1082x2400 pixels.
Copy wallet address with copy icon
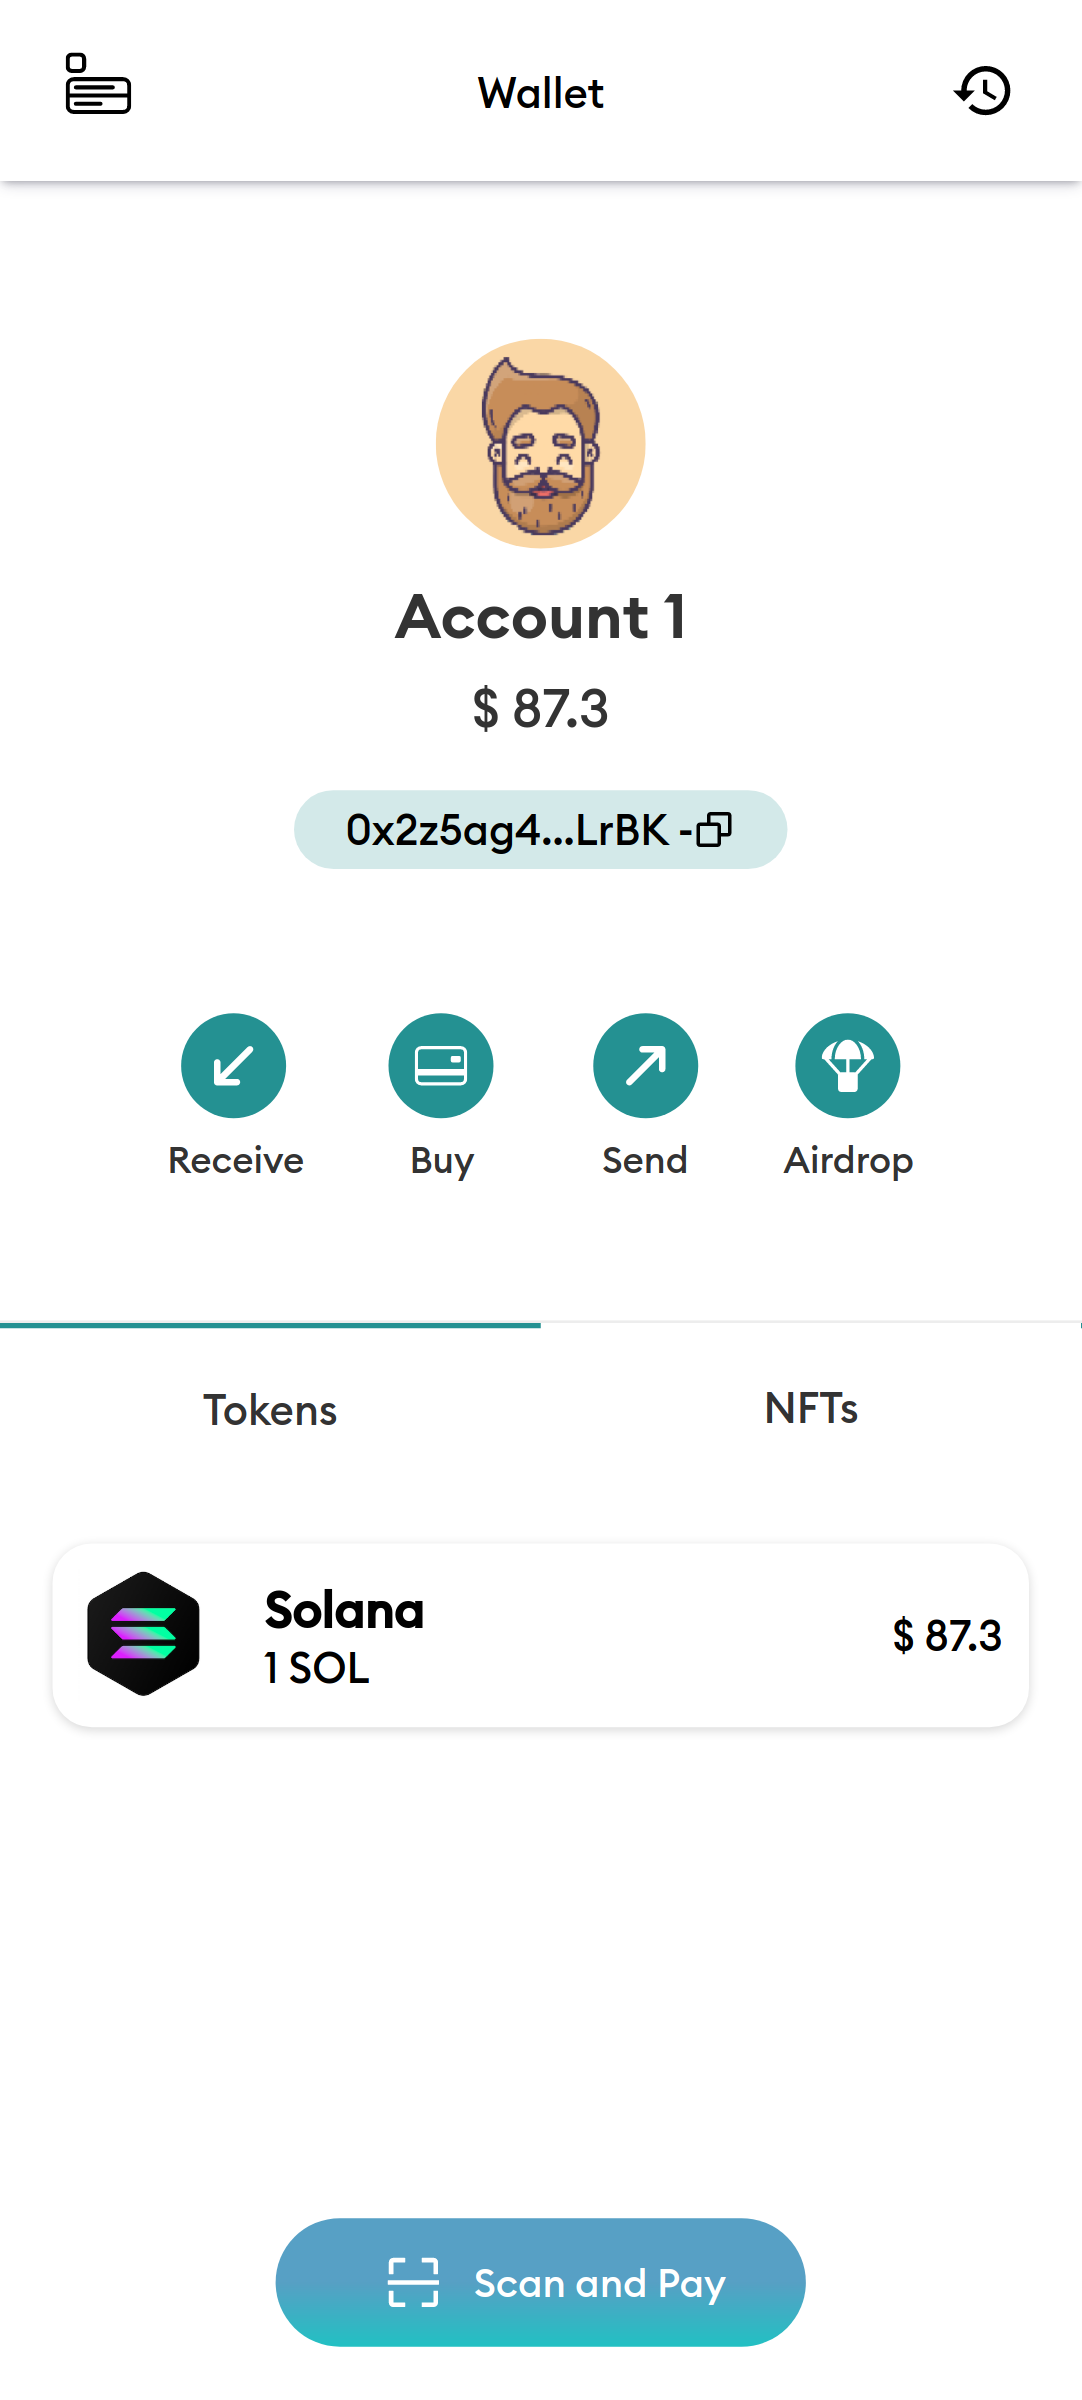pyautogui.click(x=714, y=829)
